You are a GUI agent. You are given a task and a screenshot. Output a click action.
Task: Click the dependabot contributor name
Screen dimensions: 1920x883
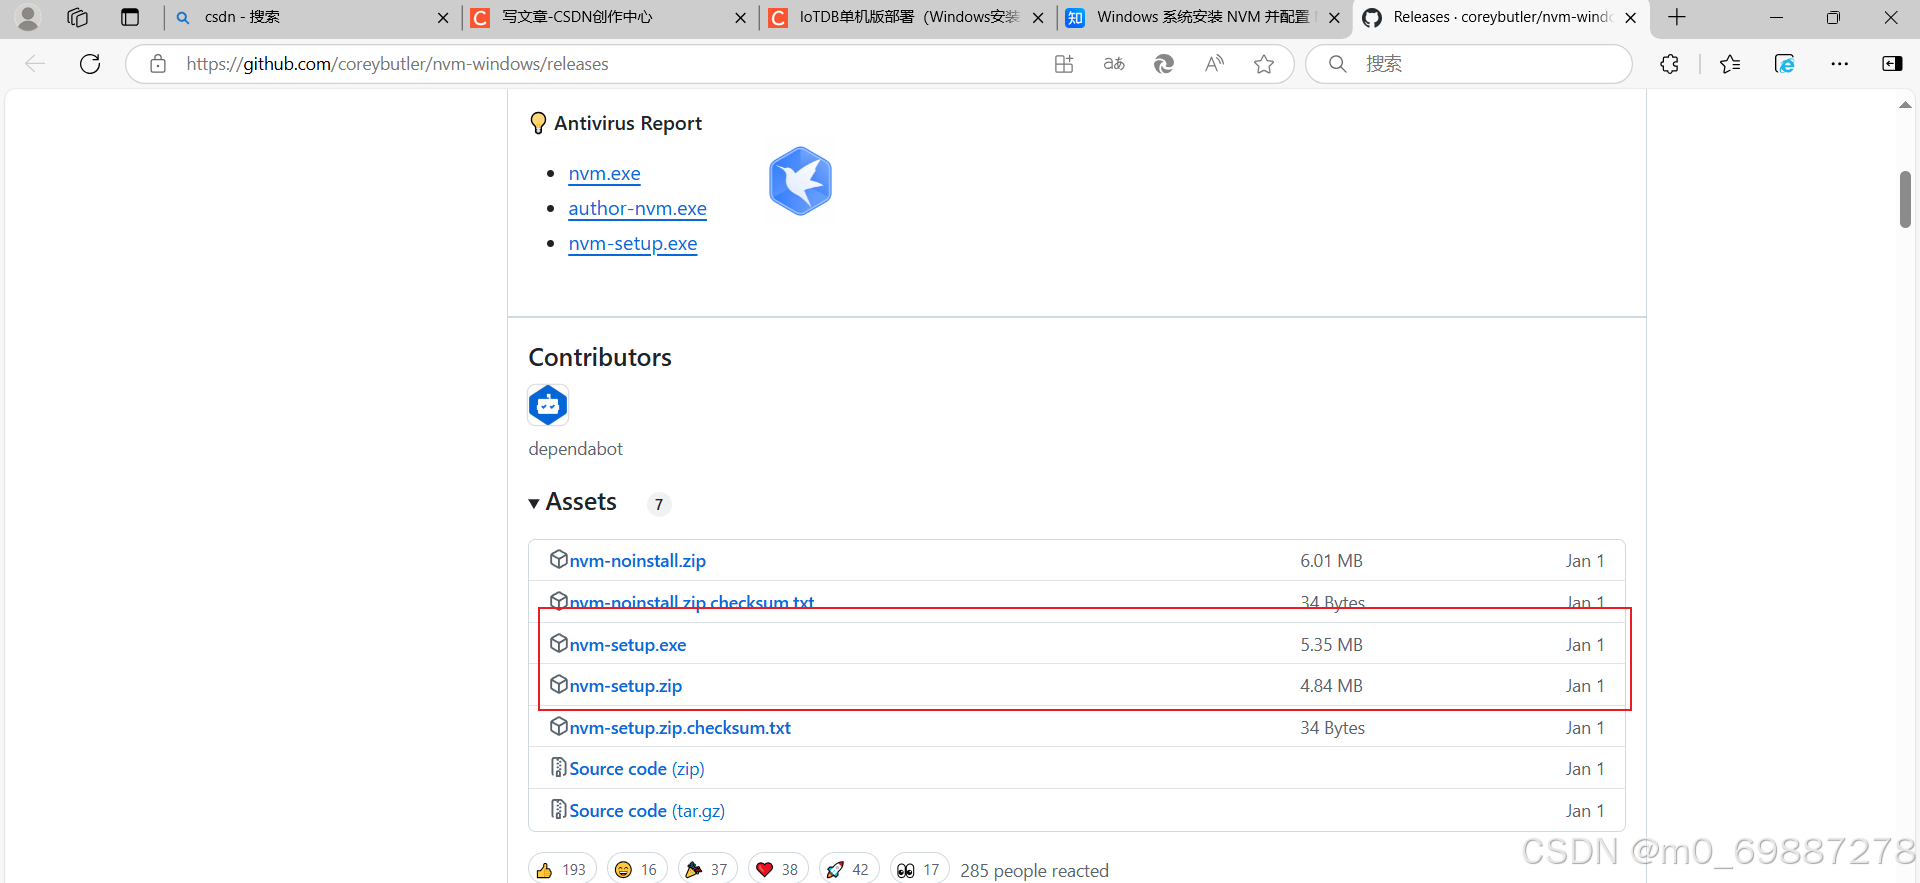pyautogui.click(x=575, y=449)
